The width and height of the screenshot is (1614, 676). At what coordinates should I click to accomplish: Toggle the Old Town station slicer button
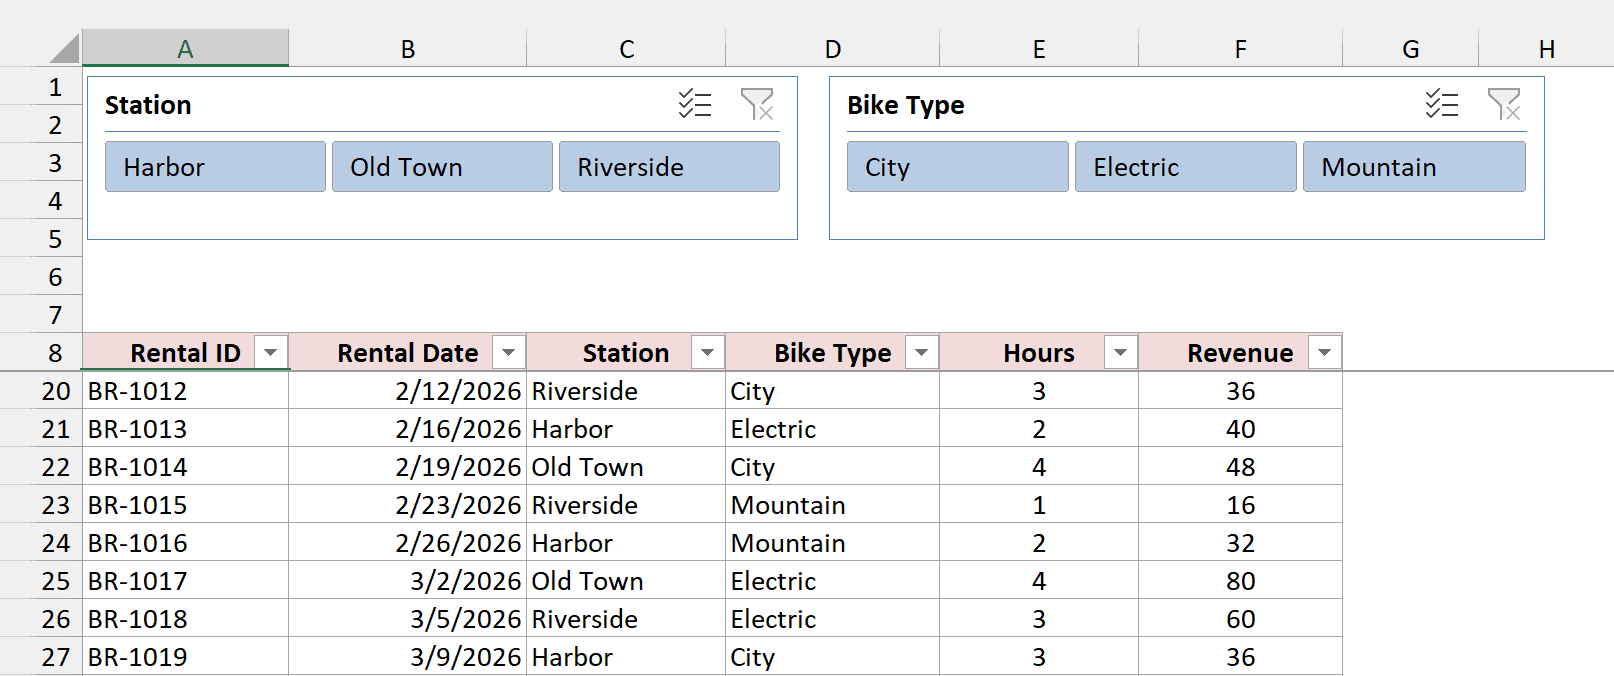tap(442, 166)
